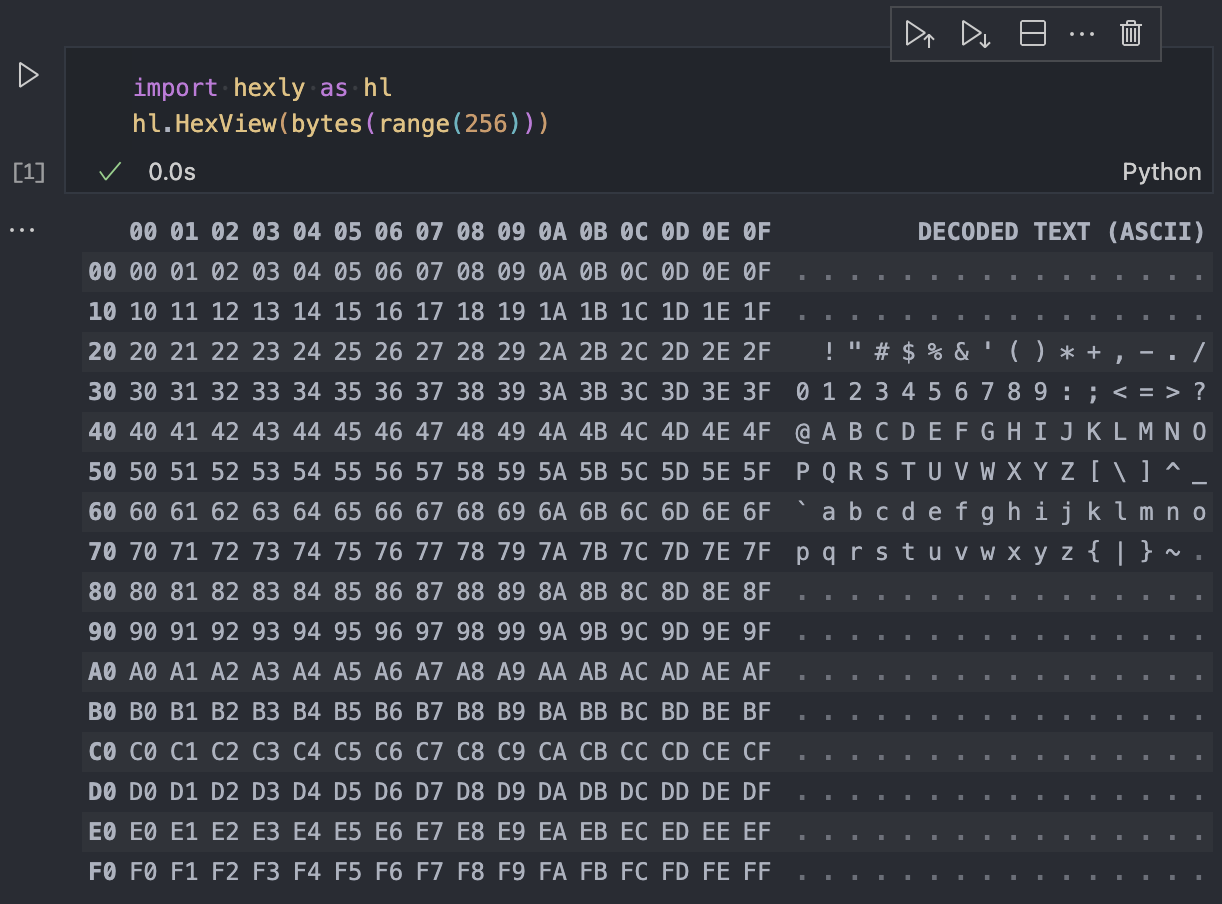Delete the cell with trash icon
1222x904 pixels.
click(x=1131, y=34)
